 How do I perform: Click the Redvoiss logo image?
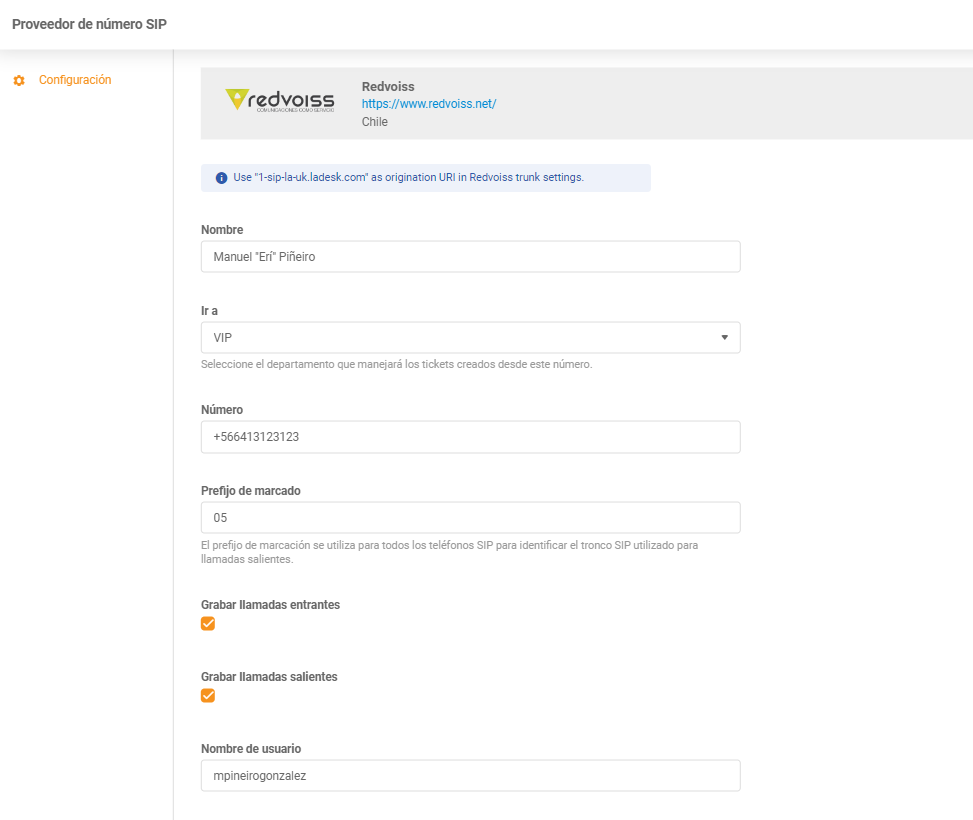click(x=279, y=103)
